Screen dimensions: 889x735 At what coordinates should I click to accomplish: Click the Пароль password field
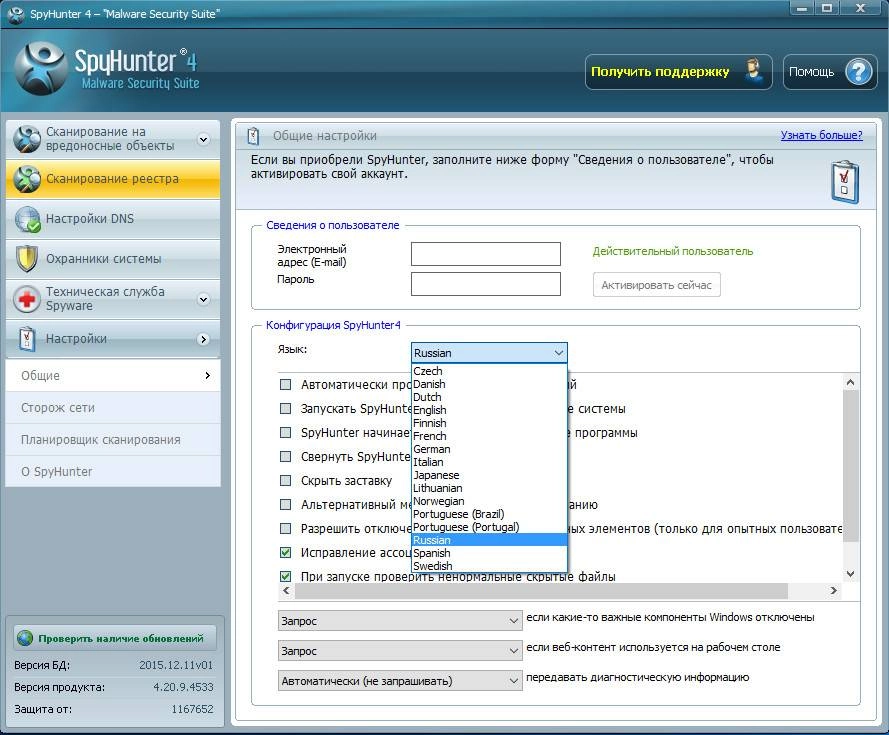486,284
